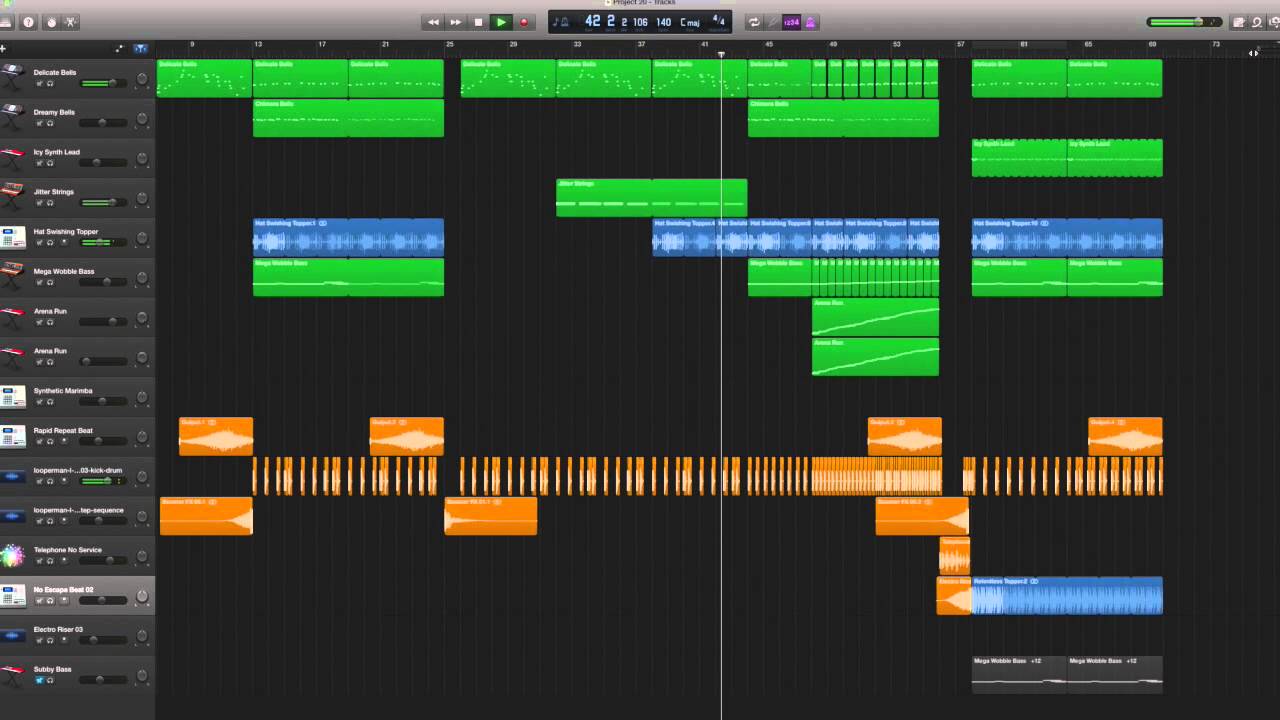Enable input monitoring on Hat Swishing Topper
Viewport: 1280px width, 720px height.
[65, 243]
